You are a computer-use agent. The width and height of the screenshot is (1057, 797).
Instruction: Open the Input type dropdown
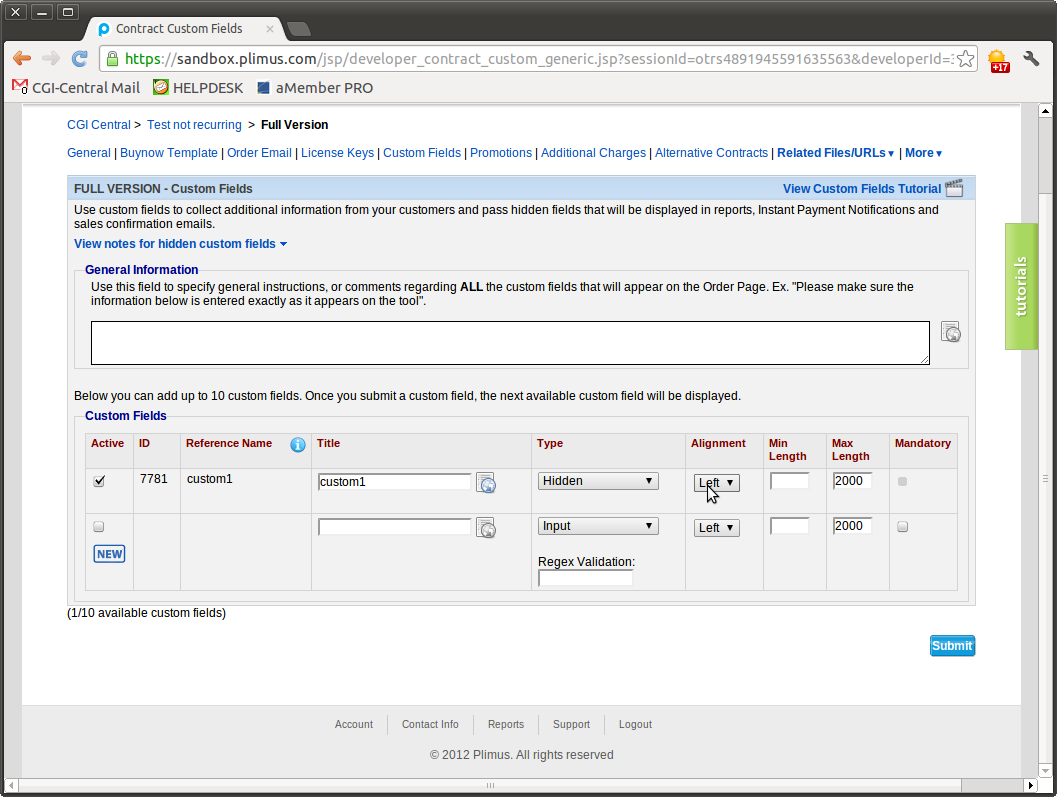click(x=598, y=526)
